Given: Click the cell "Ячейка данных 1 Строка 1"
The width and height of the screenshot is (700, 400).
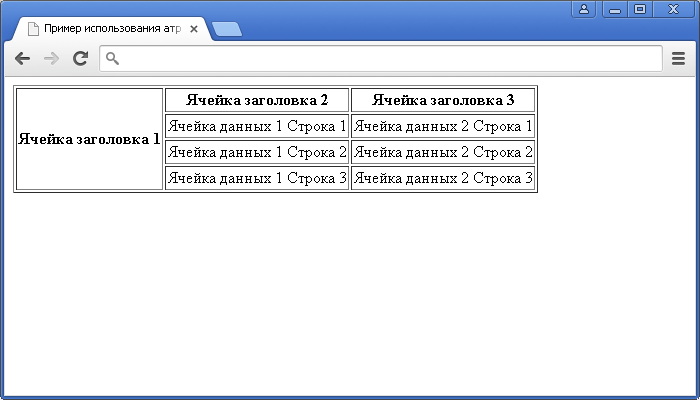Looking at the screenshot, I should pos(257,126).
